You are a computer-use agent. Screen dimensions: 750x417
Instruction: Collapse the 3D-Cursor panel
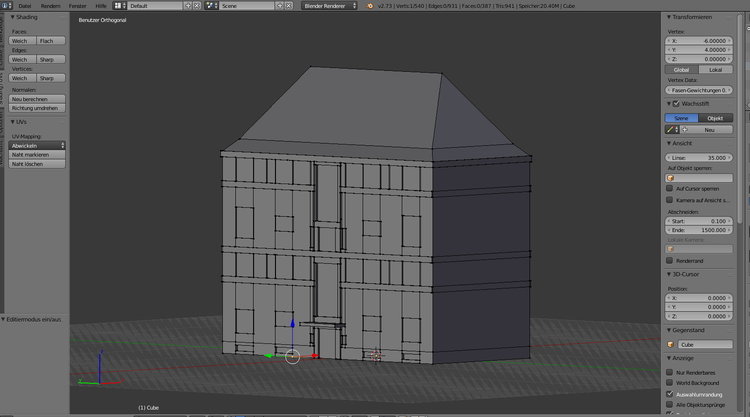click(669, 274)
